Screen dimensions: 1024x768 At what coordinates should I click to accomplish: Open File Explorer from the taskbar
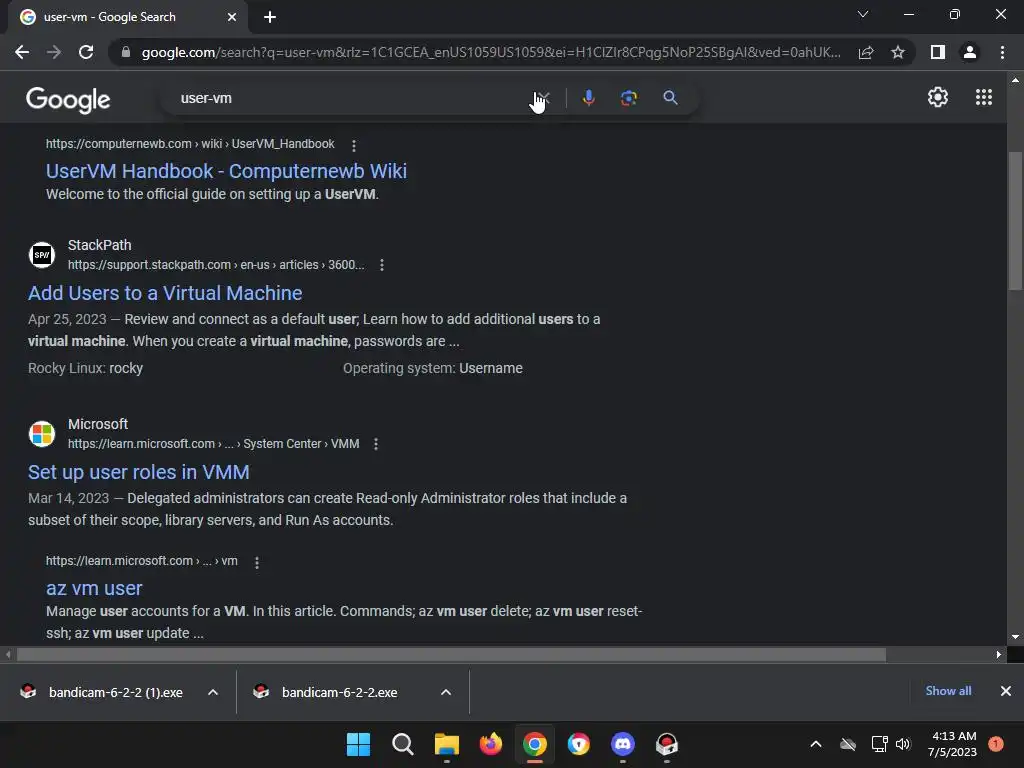coord(447,744)
